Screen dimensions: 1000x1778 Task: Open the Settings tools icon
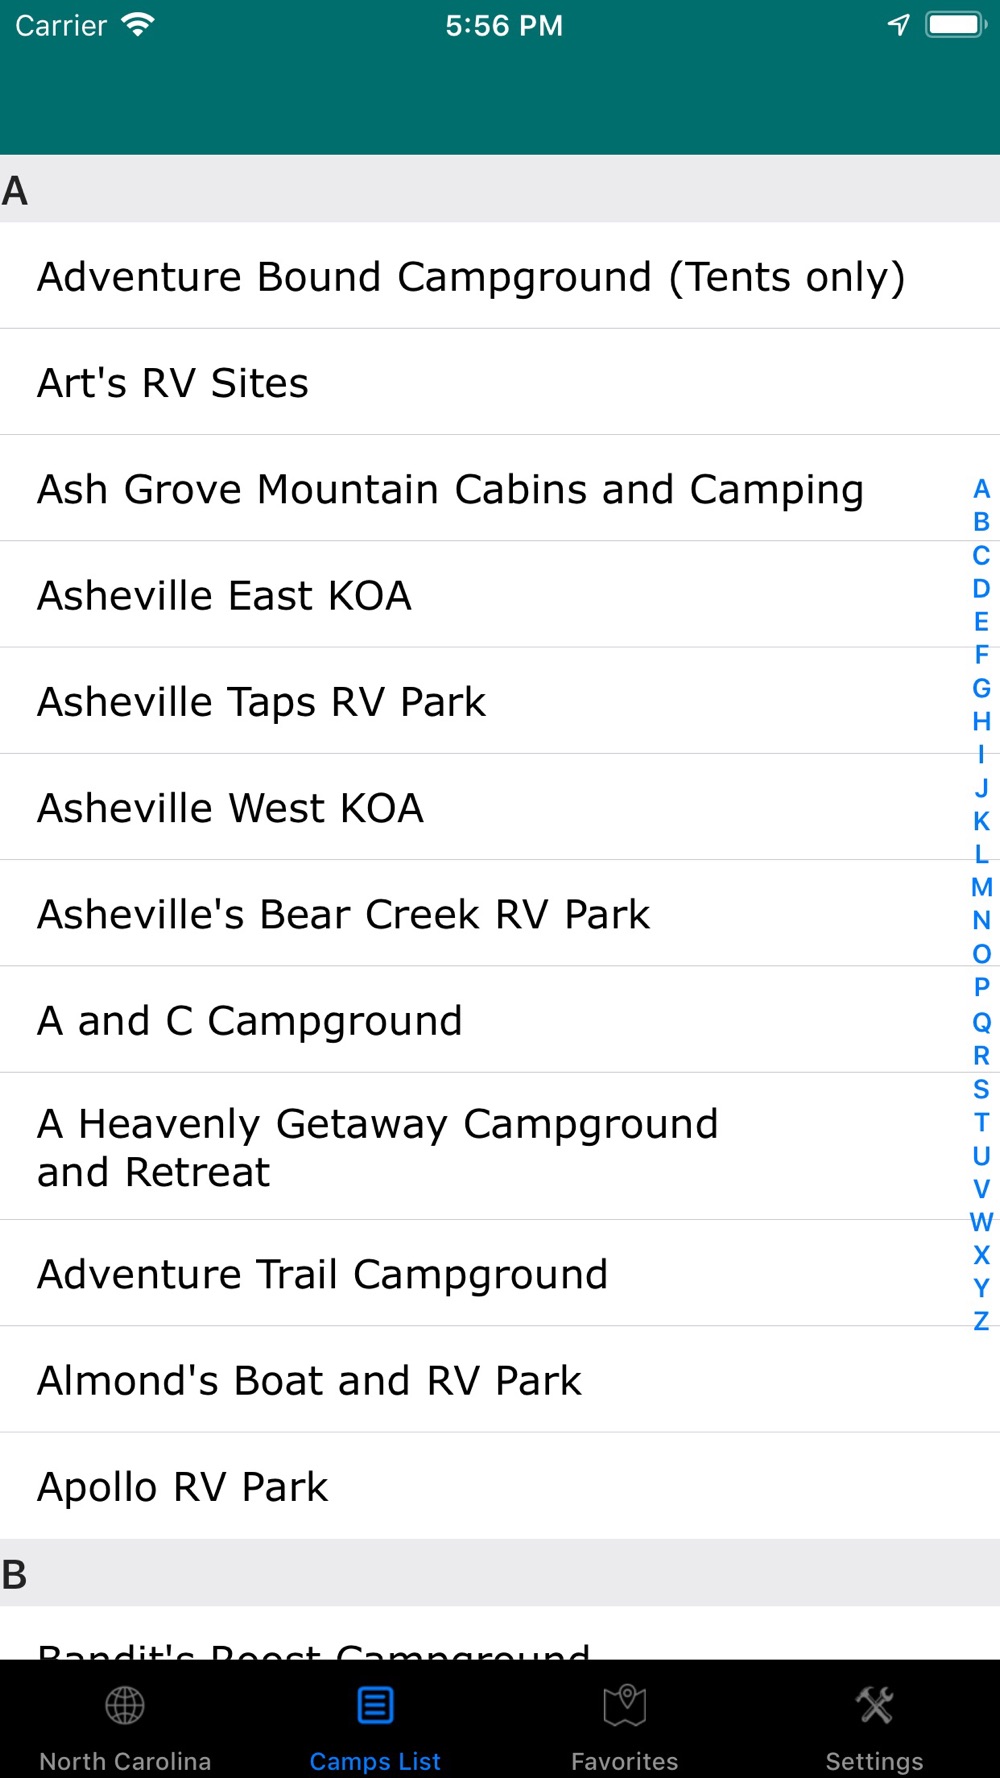click(875, 1706)
